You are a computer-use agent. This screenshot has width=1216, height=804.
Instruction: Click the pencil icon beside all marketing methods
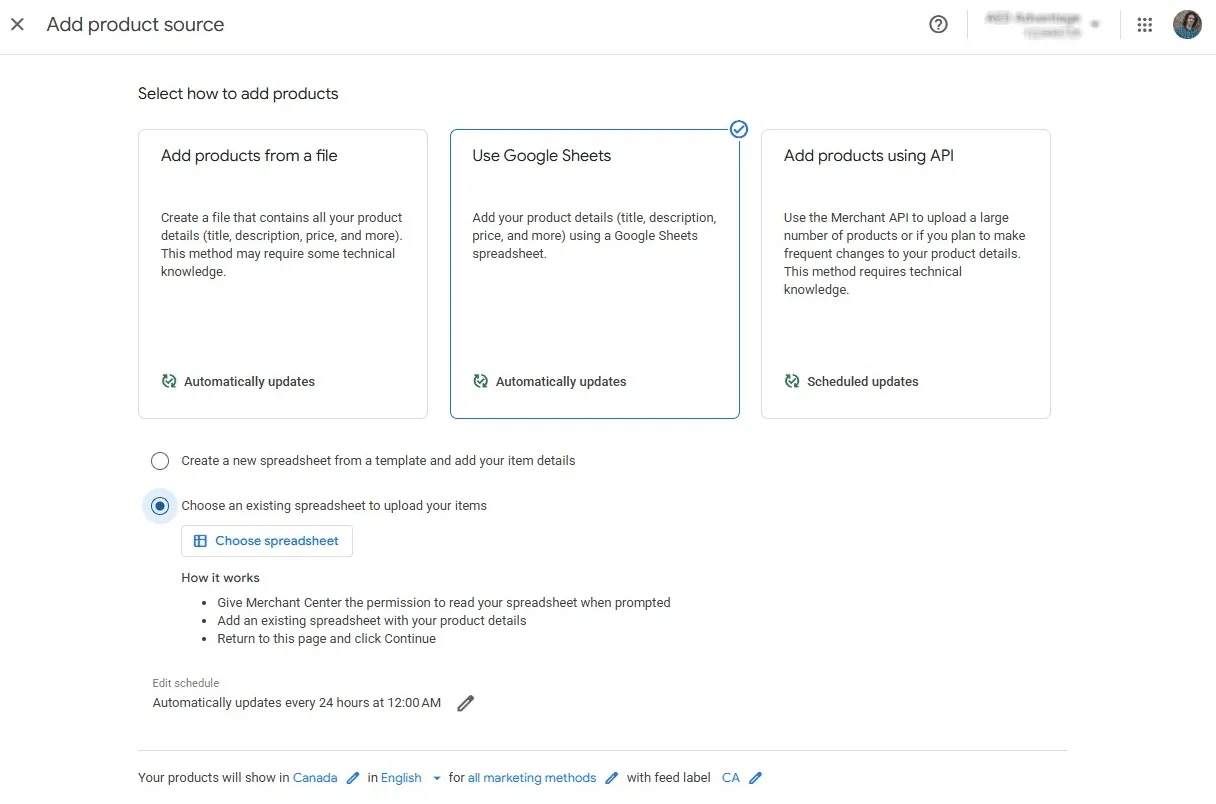(610, 777)
